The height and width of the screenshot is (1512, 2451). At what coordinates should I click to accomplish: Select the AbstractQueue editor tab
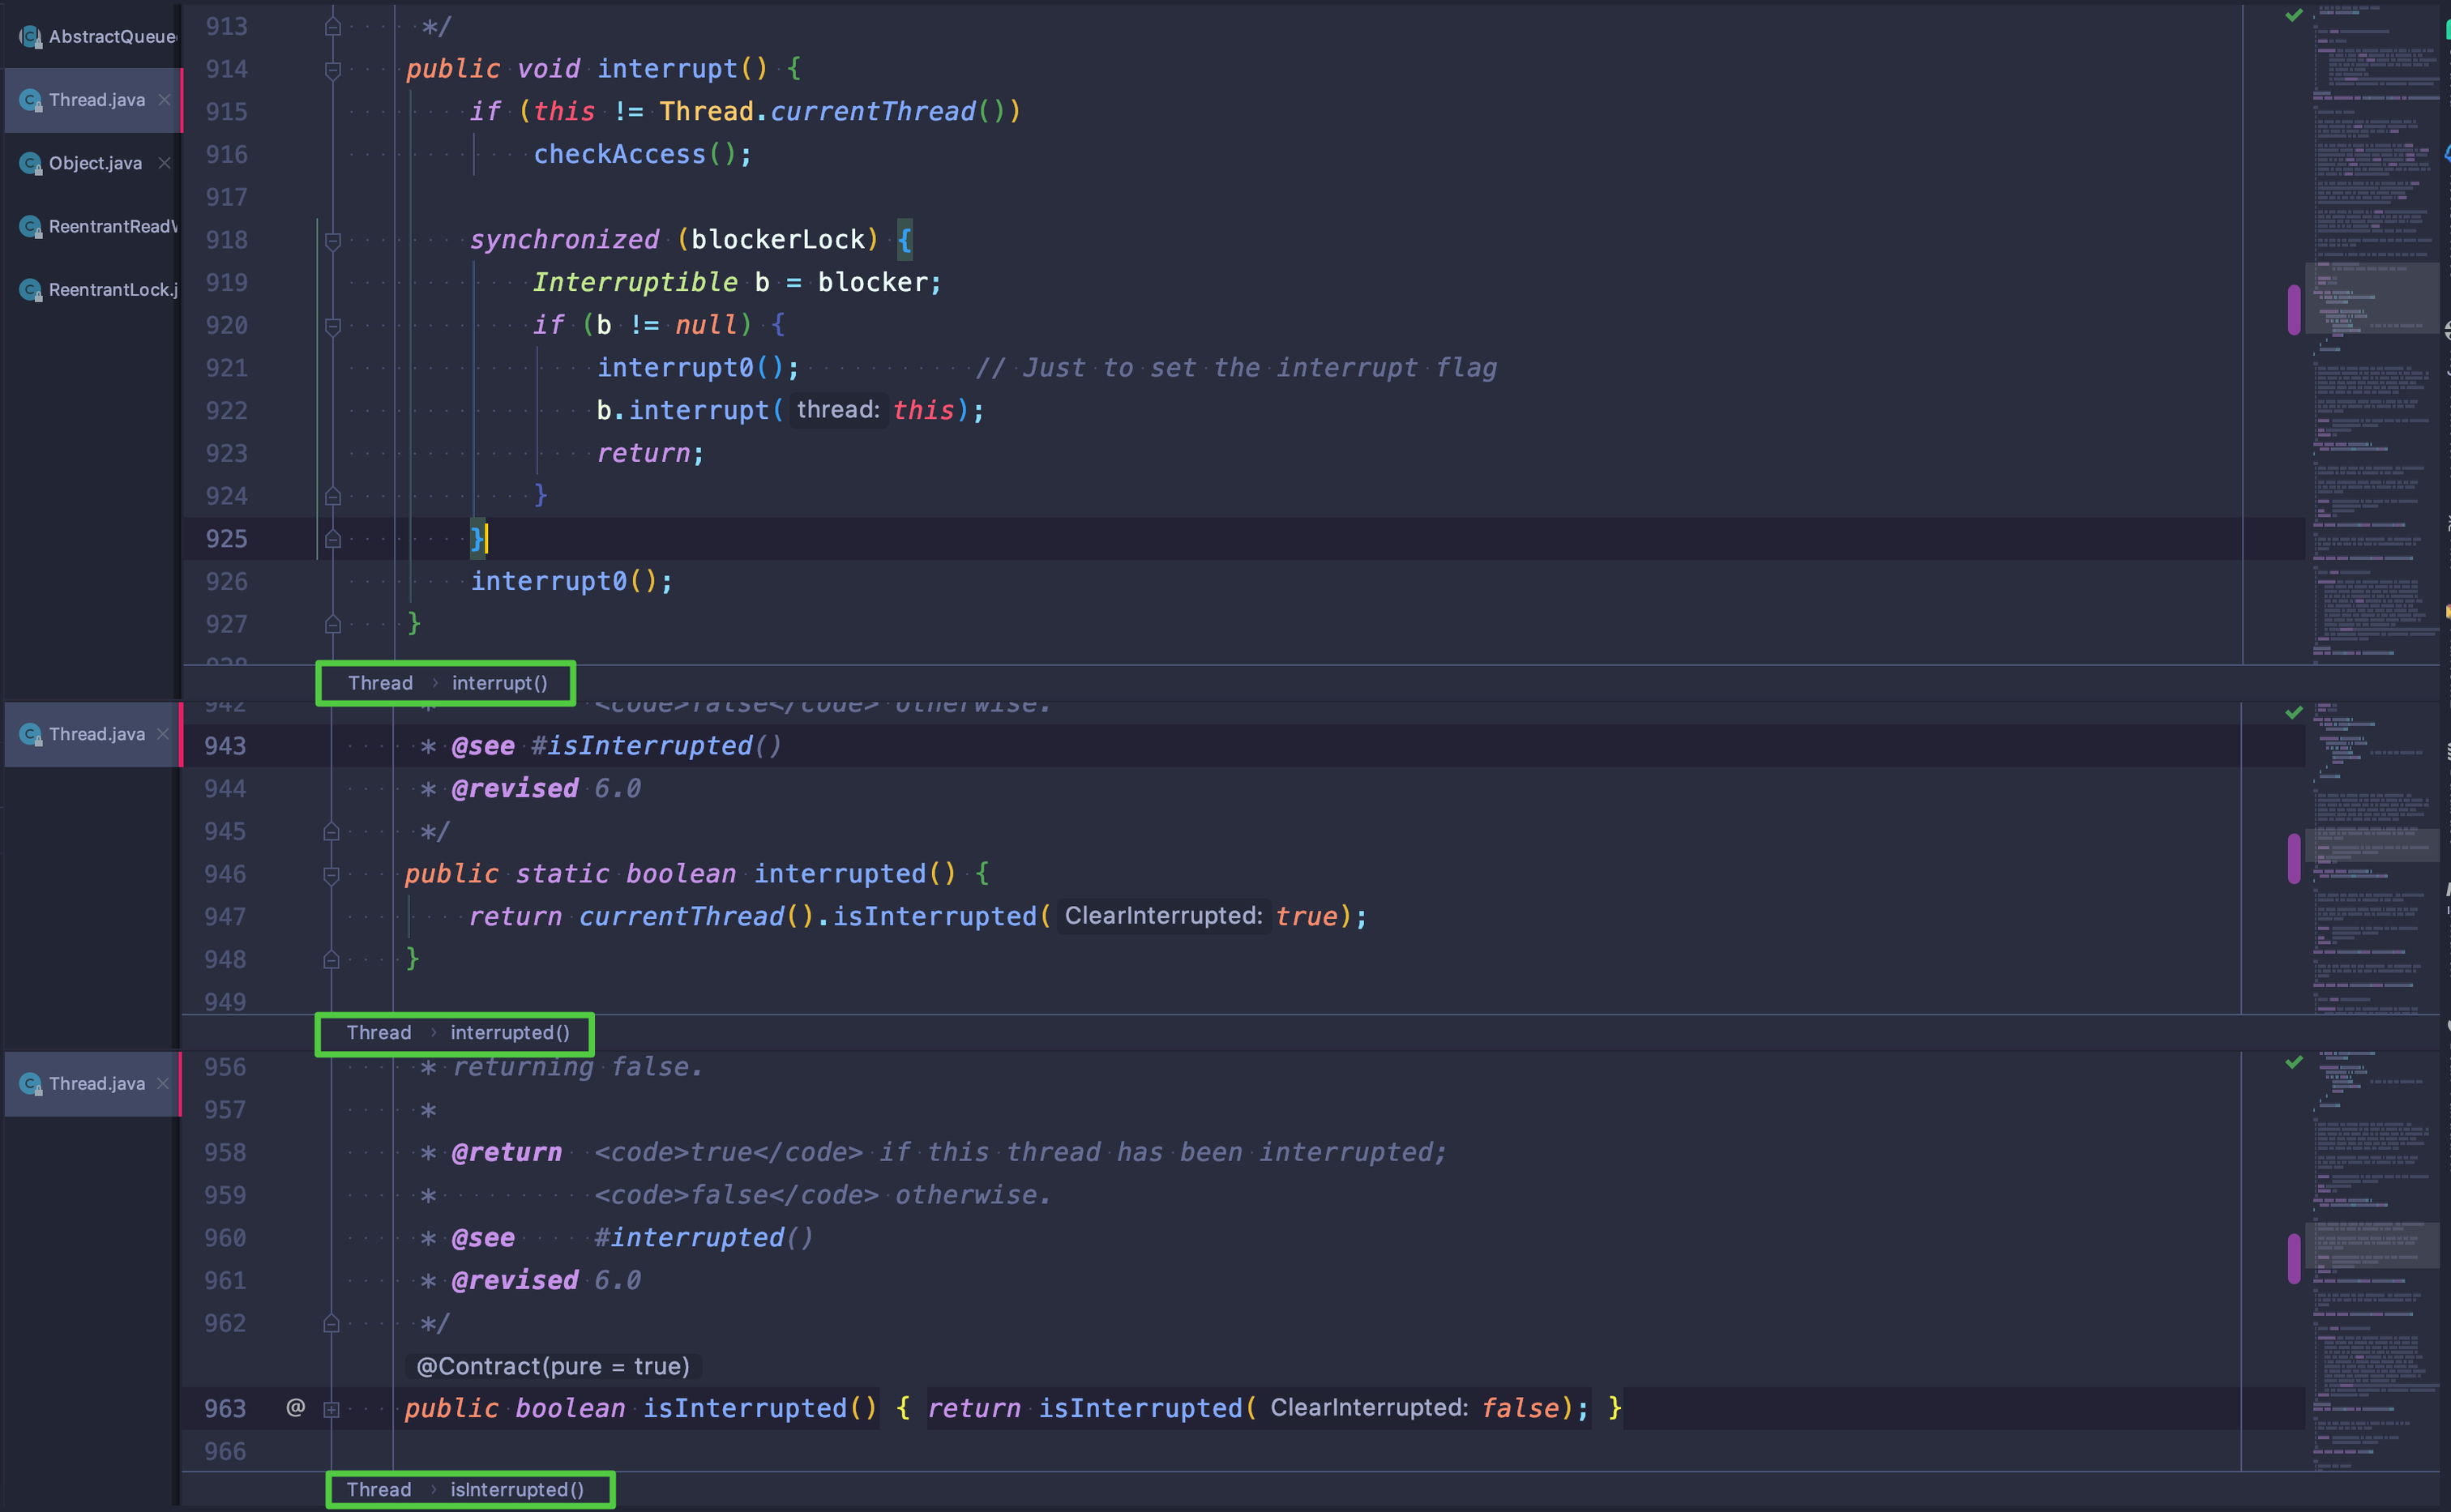[x=112, y=37]
